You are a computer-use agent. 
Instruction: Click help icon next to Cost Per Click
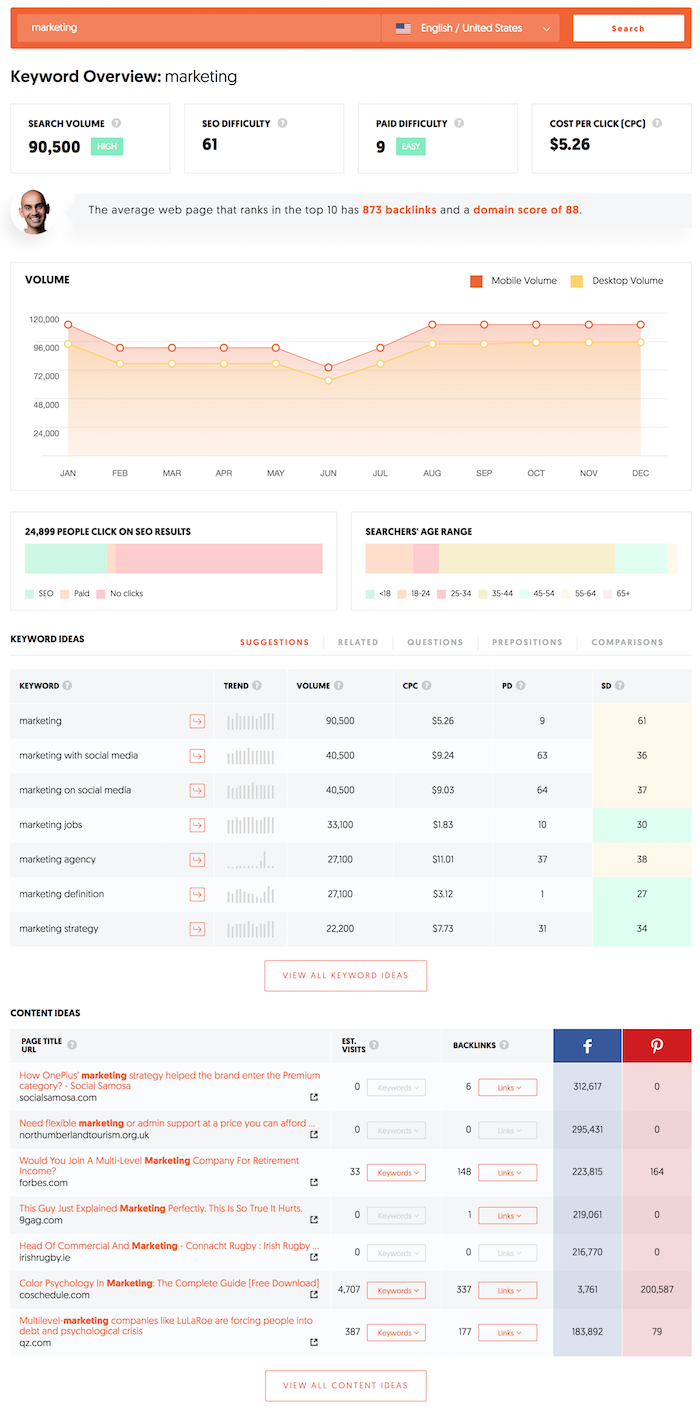657,124
